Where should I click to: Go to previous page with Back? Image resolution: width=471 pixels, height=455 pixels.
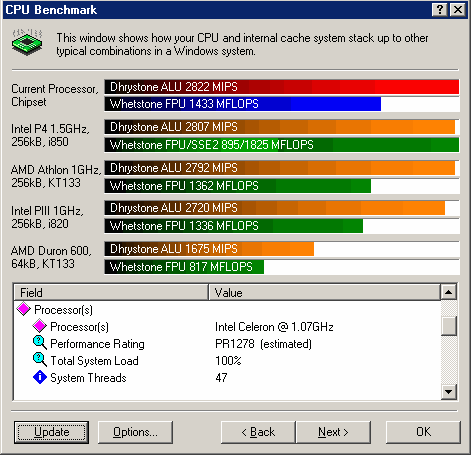click(x=258, y=432)
